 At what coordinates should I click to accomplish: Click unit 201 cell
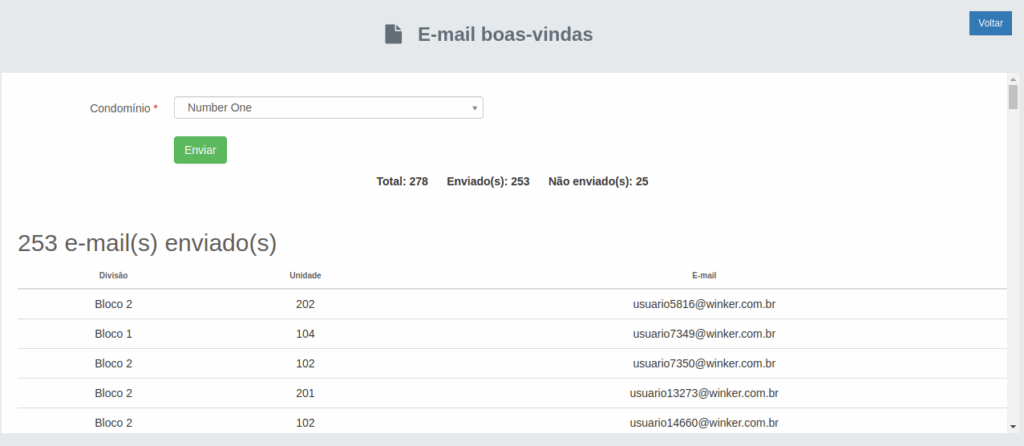(x=305, y=393)
